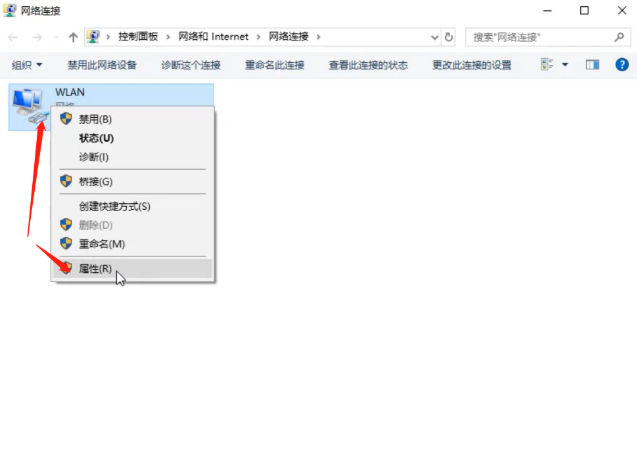Image resolution: width=637 pixels, height=456 pixels.
Task: Expand the view options dropdown arrow
Action: pyautogui.click(x=565, y=65)
